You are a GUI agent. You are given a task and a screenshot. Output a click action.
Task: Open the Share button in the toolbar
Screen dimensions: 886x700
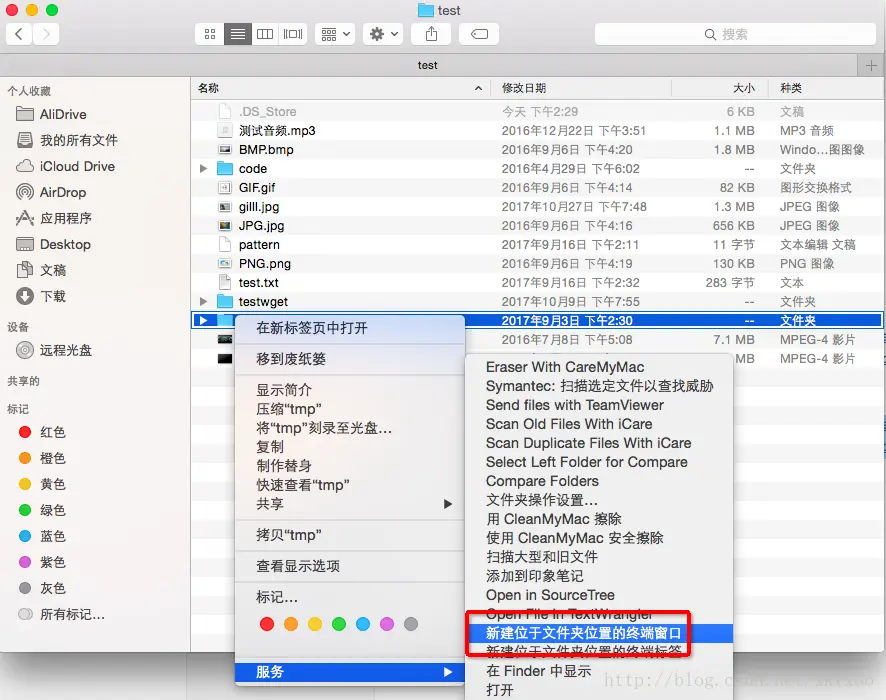tap(431, 33)
